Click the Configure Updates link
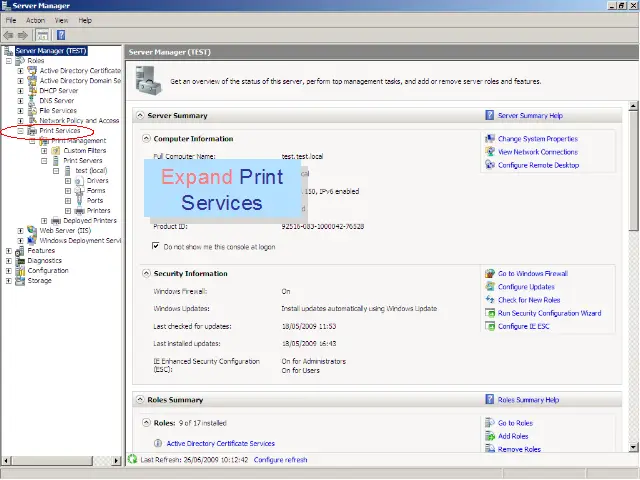This screenshot has height=480, width=640. click(x=526, y=287)
